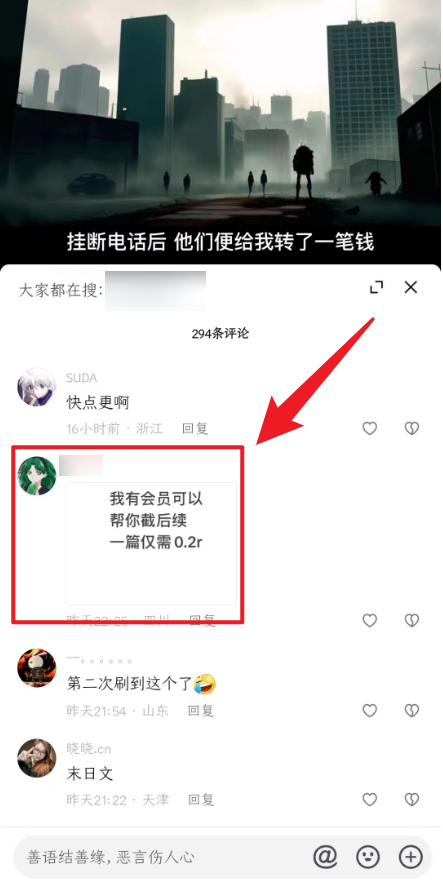The height and width of the screenshot is (884, 443).
Task: Dislike the 第二次刷到这个了 comment
Action: click(412, 710)
